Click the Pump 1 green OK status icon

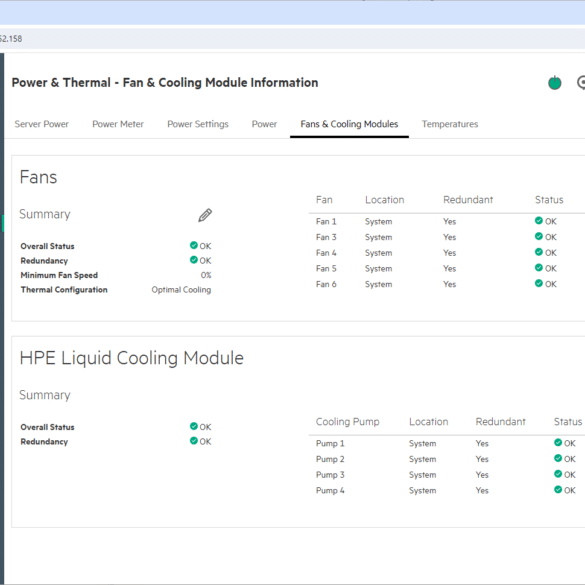pos(558,442)
